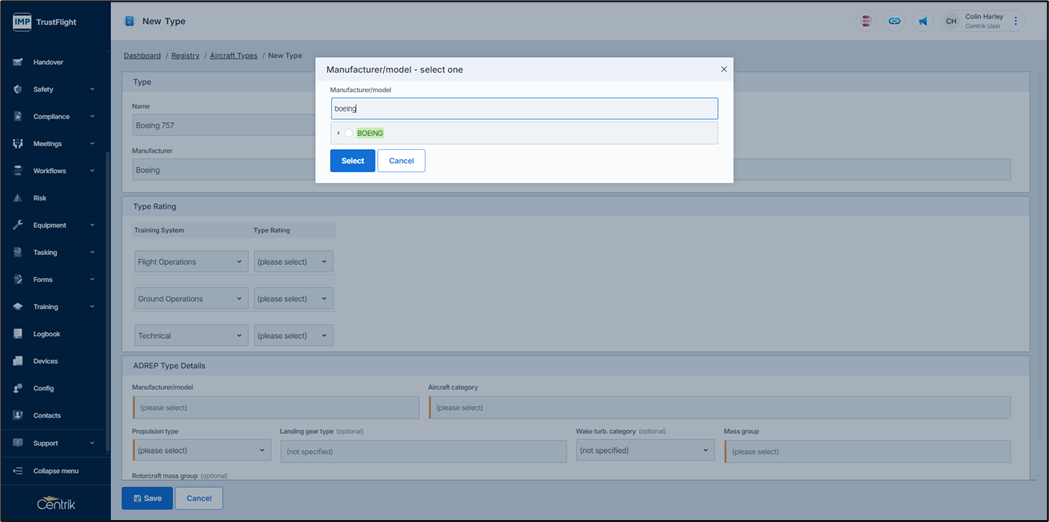Click the Logbook icon in the sidebar

(x=18, y=334)
